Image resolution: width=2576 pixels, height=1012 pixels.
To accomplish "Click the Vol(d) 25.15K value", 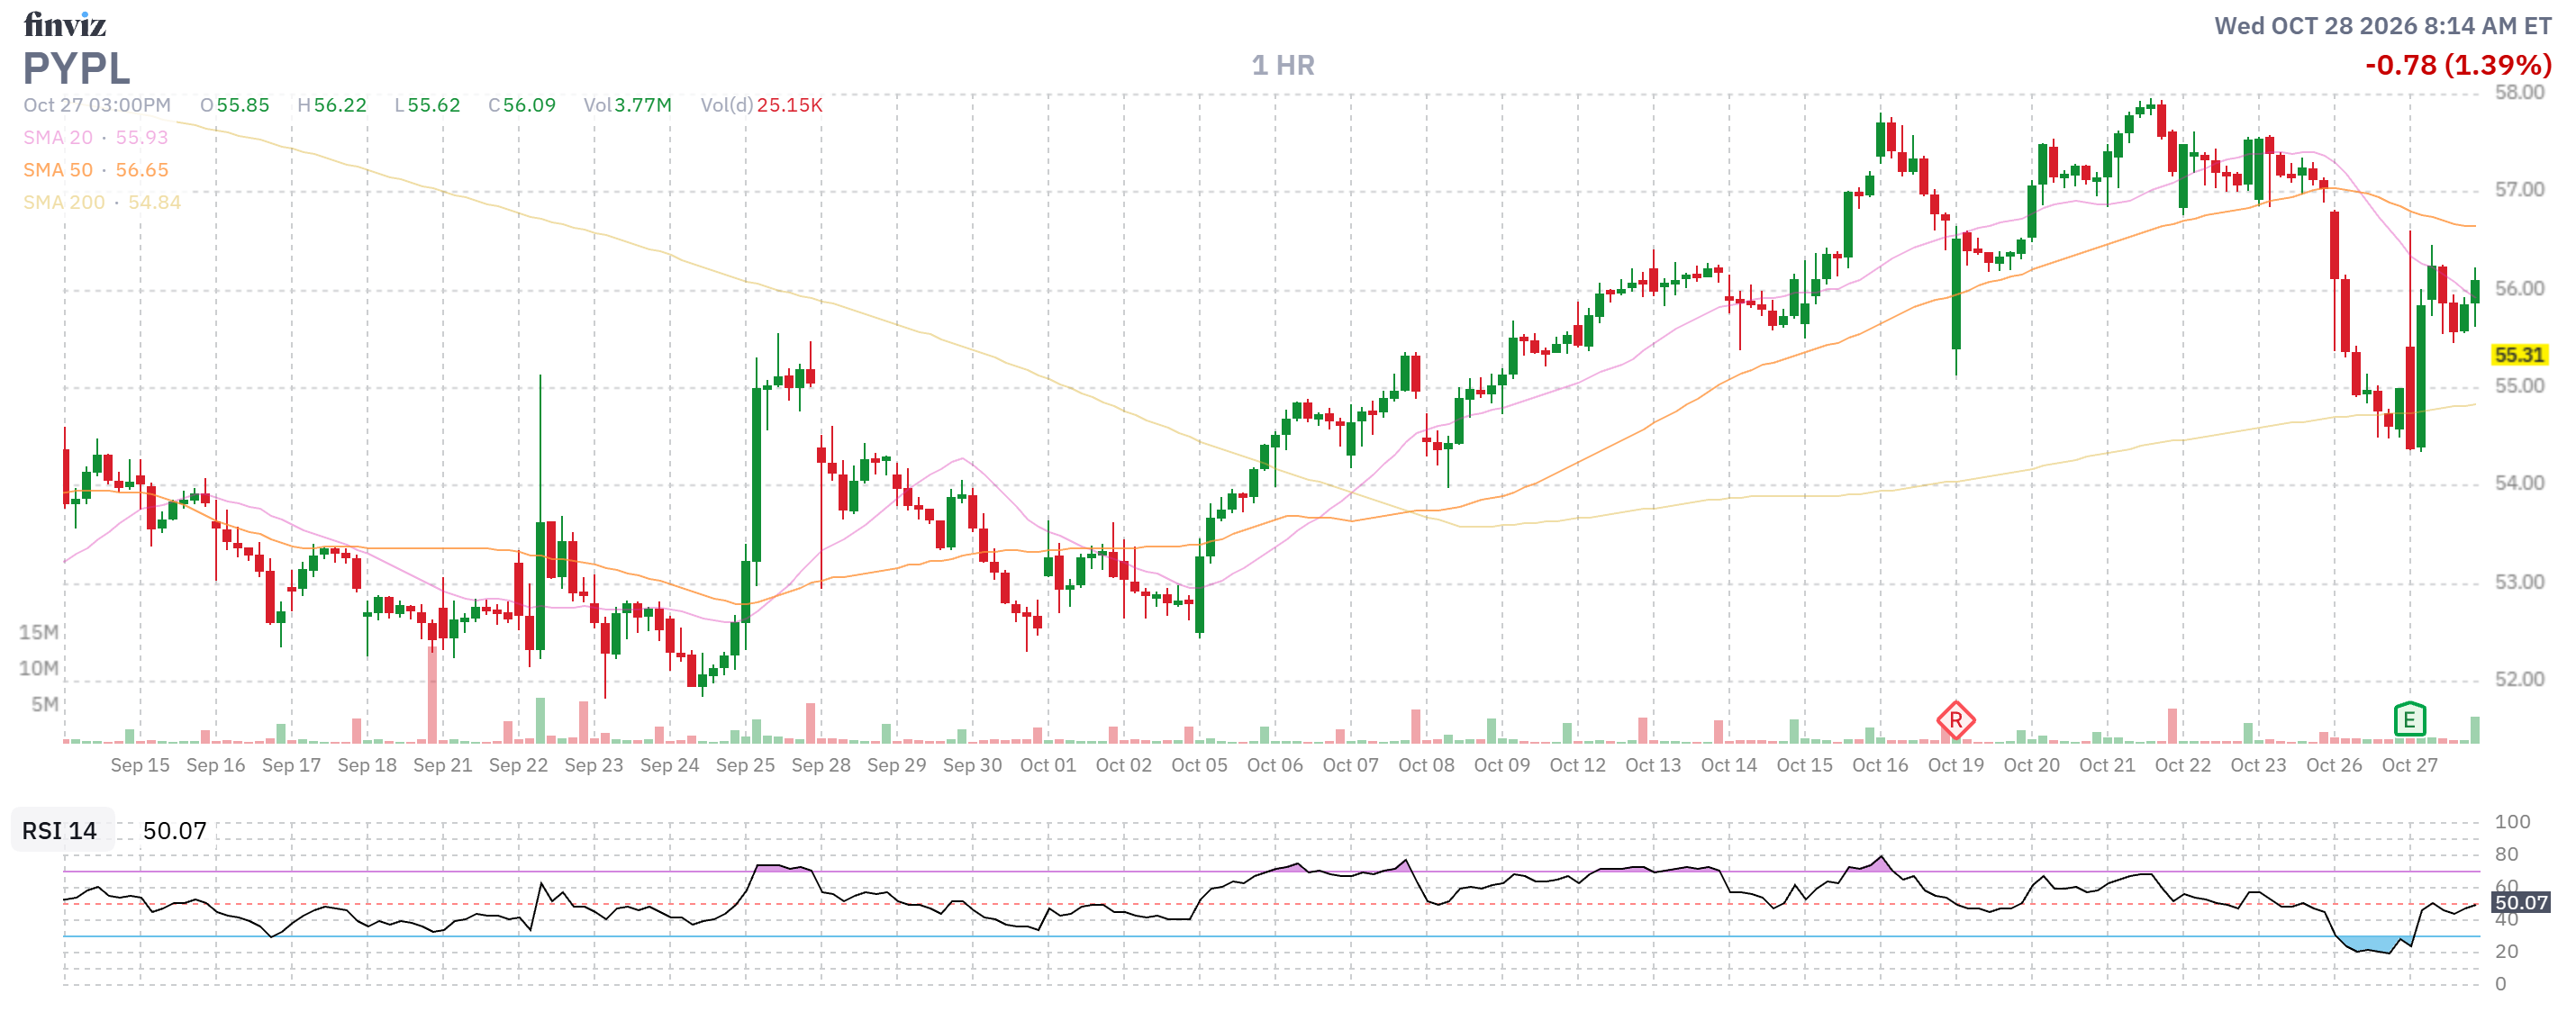I will (x=790, y=105).
